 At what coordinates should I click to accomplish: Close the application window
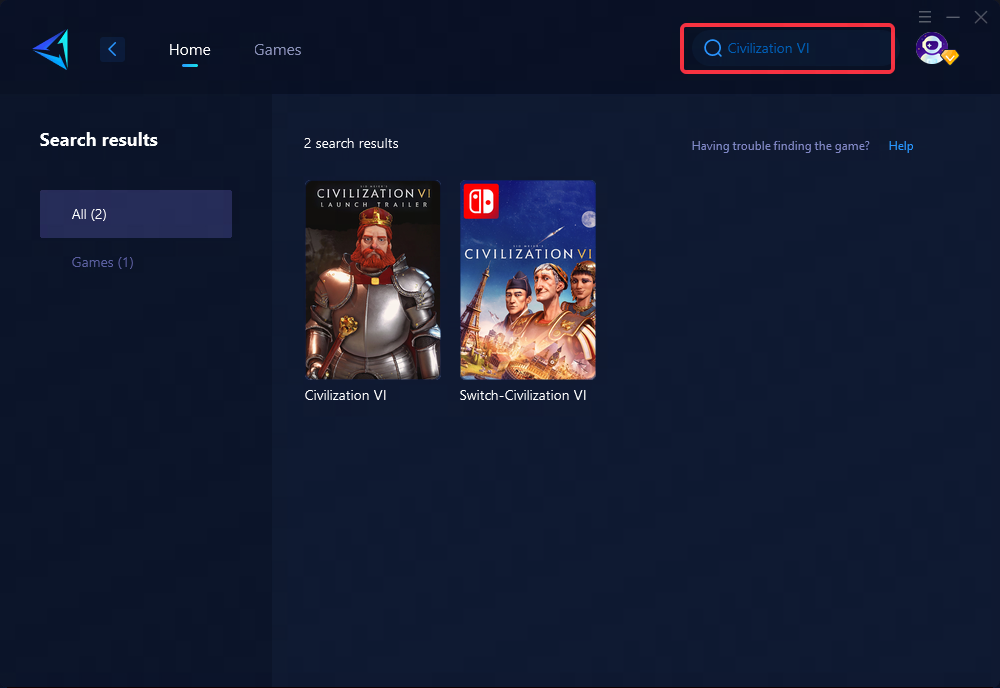click(981, 17)
